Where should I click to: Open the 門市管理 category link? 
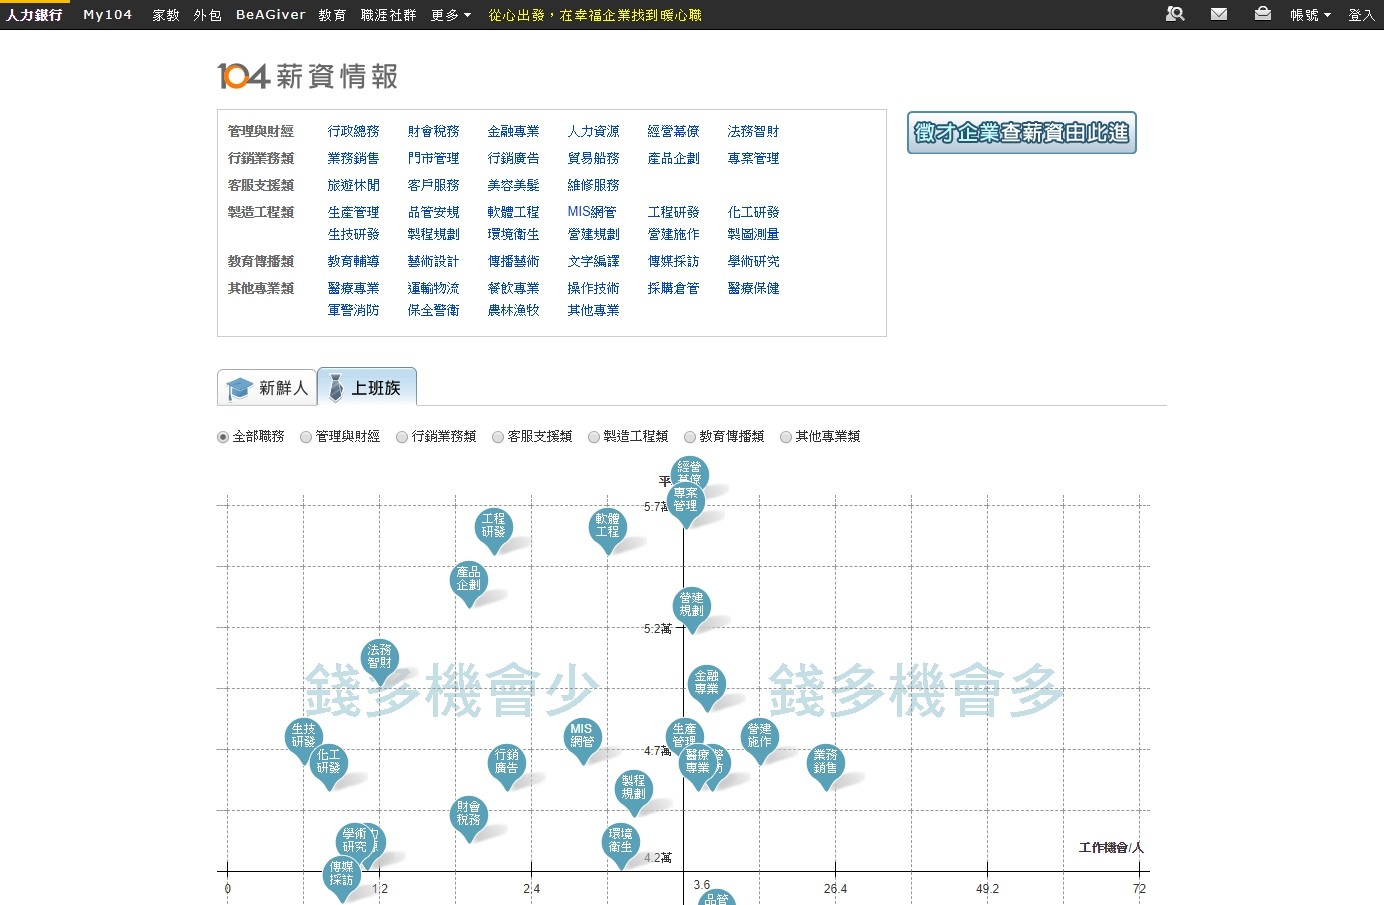(434, 158)
